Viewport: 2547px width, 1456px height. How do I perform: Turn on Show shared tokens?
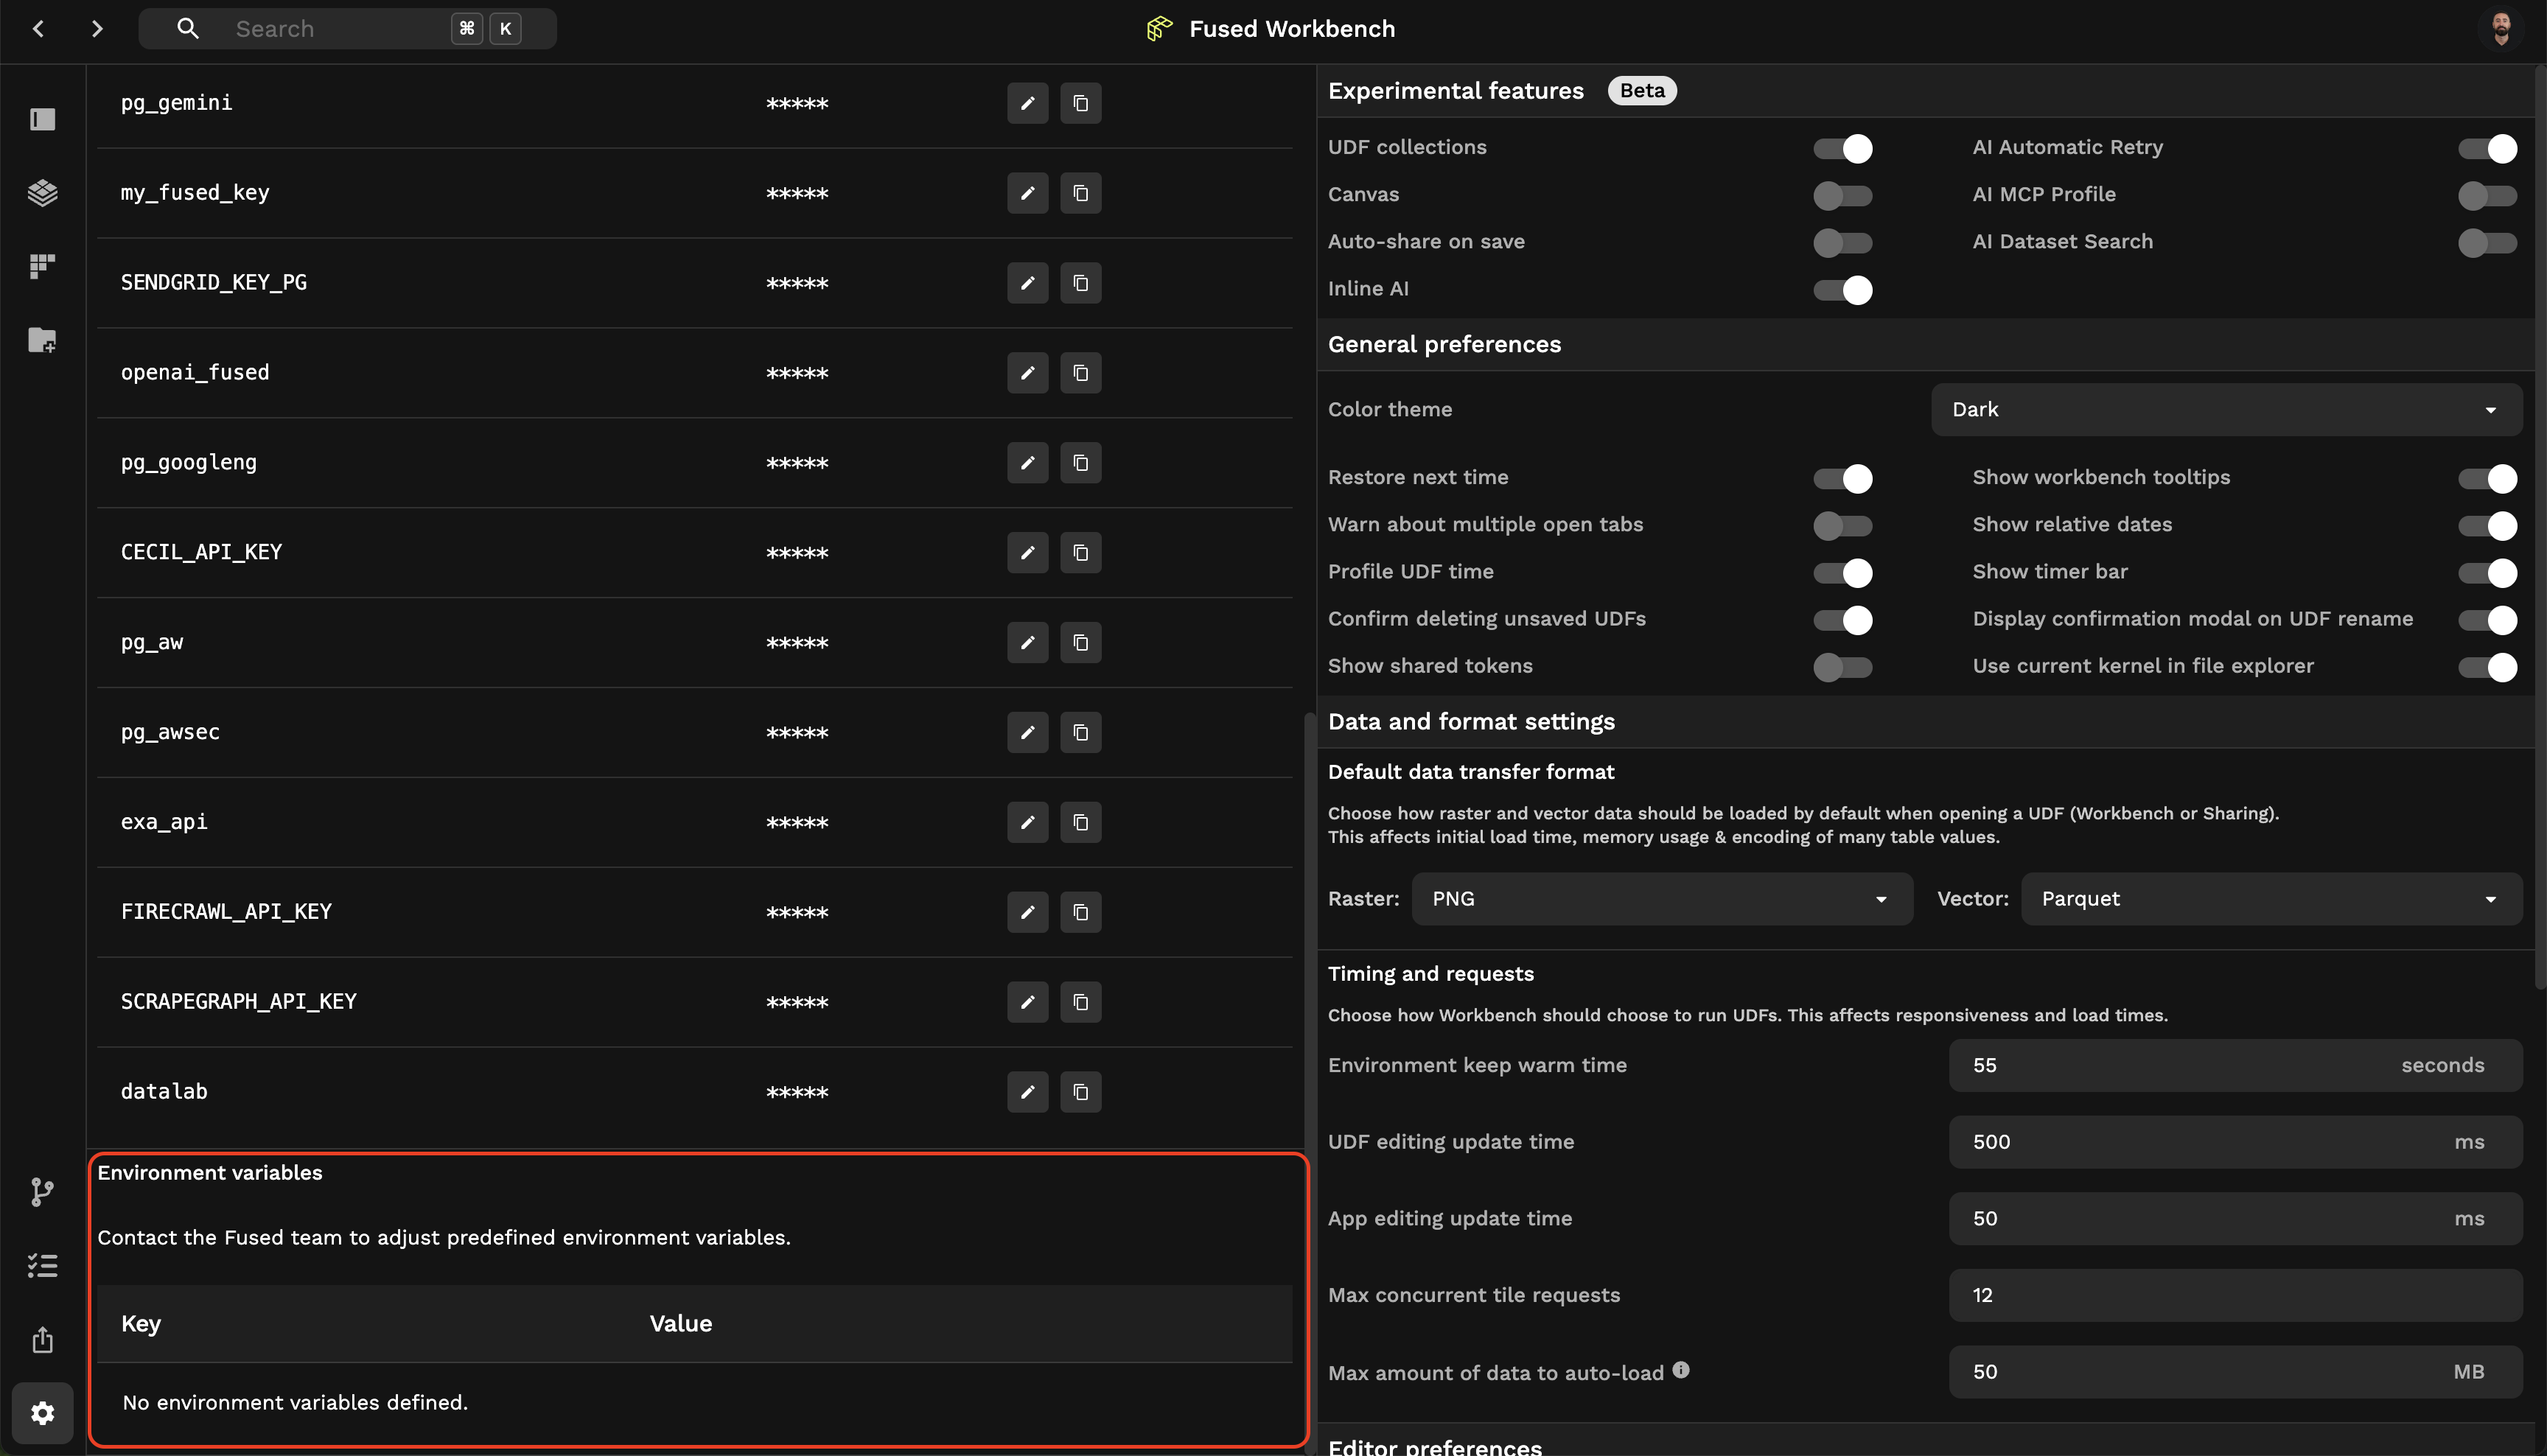coord(1842,667)
